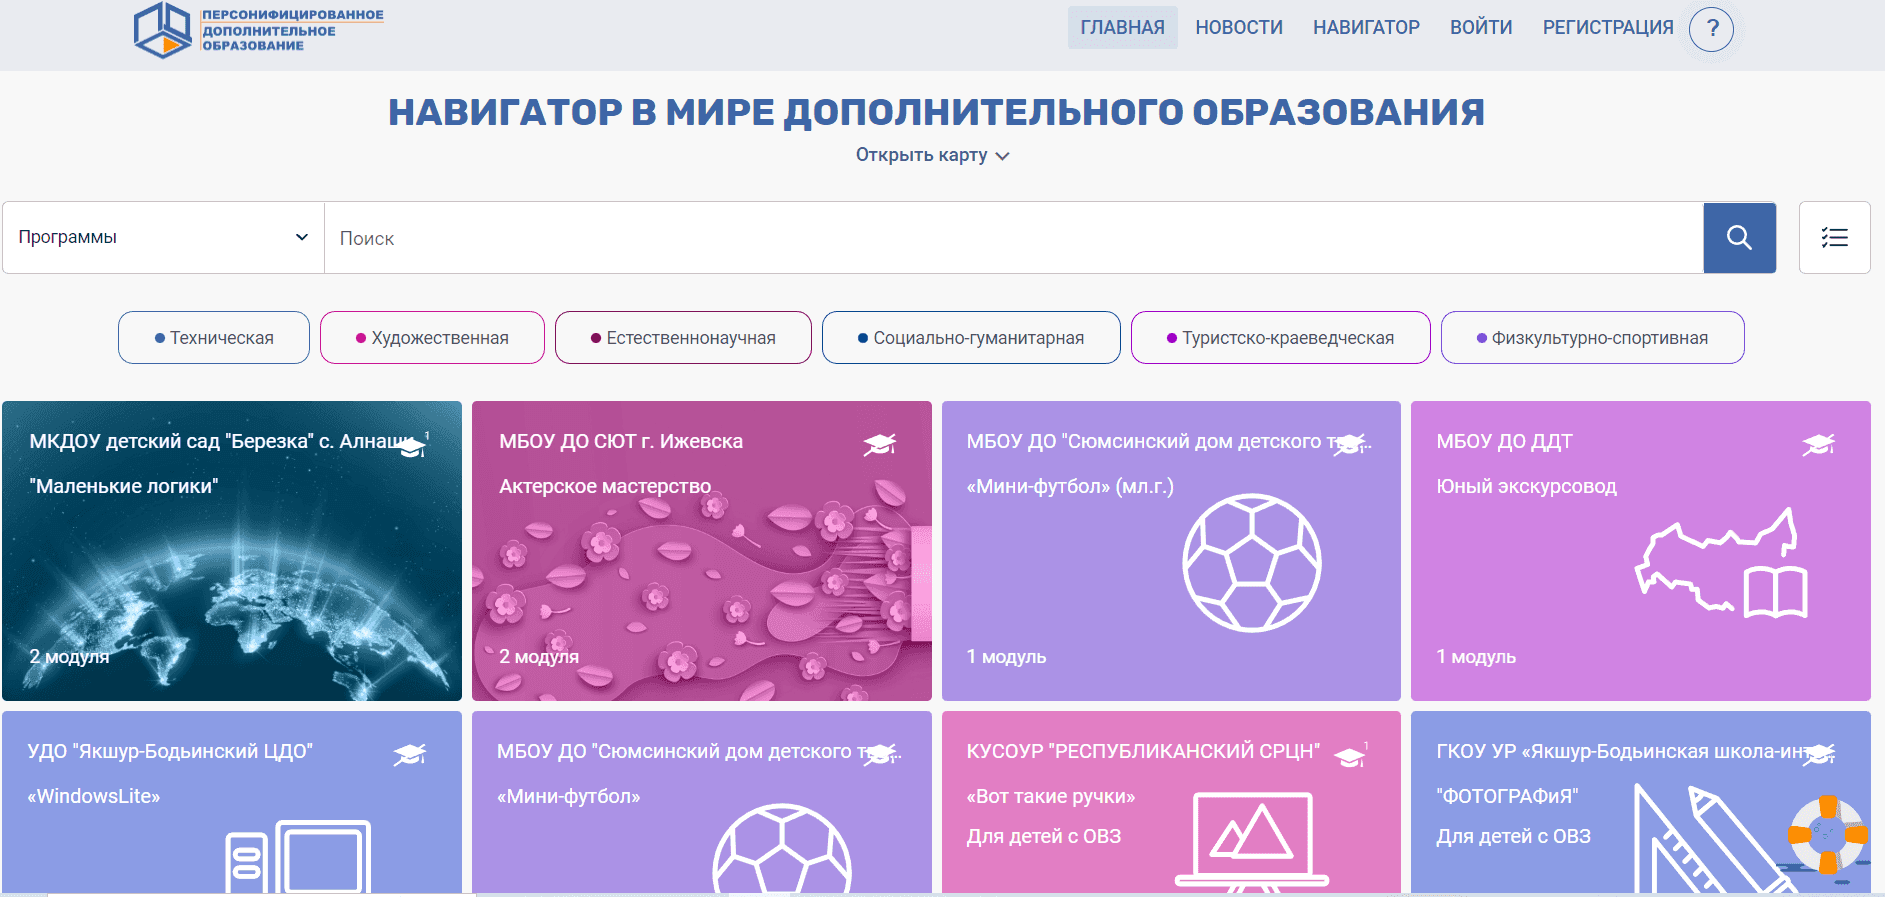Open the НАВИГАТОР menu item
This screenshot has width=1885, height=897.
click(x=1366, y=28)
